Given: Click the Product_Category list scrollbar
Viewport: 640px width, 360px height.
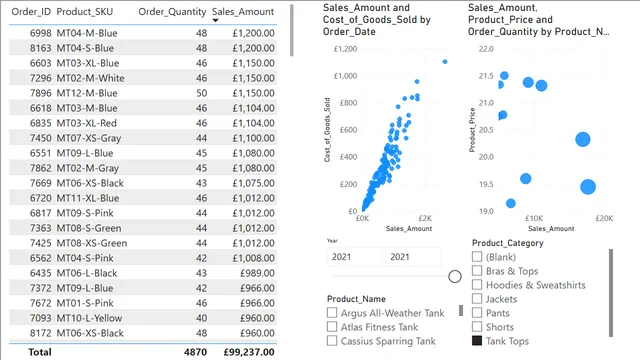Looking at the screenshot, I should tap(611, 293).
